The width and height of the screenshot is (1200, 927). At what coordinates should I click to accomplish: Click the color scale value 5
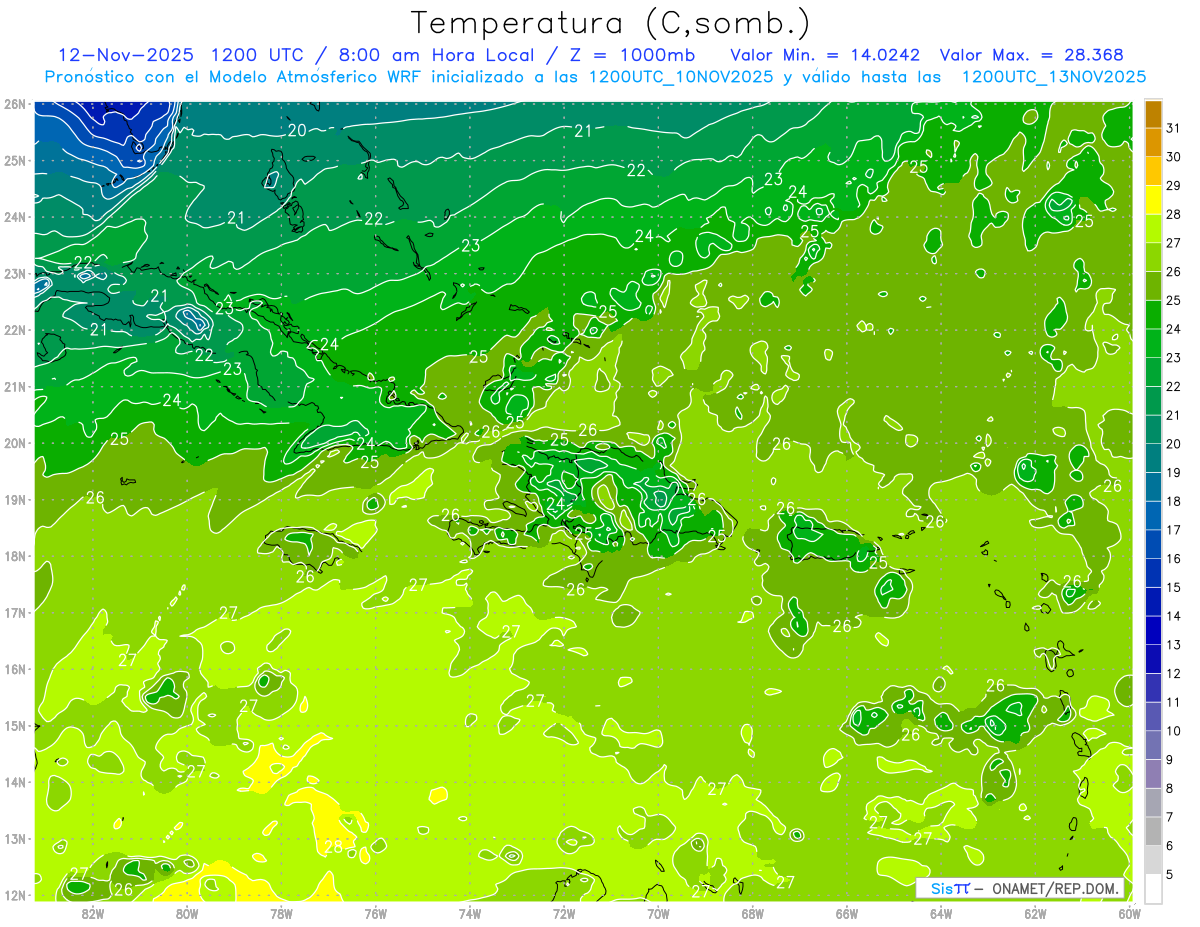point(1170,874)
